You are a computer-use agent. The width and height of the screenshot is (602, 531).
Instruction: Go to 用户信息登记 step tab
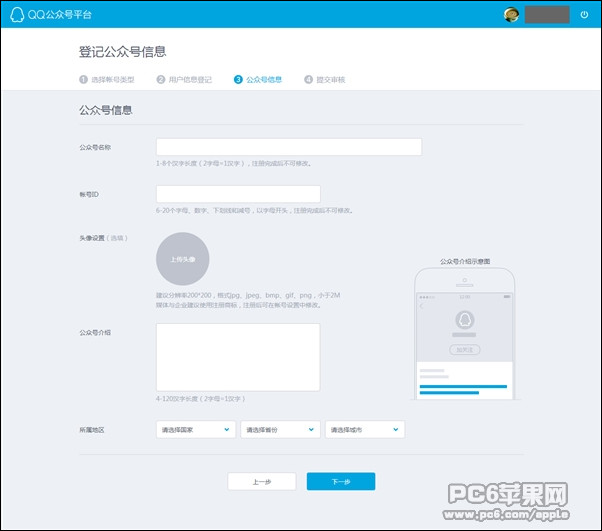click(186, 79)
